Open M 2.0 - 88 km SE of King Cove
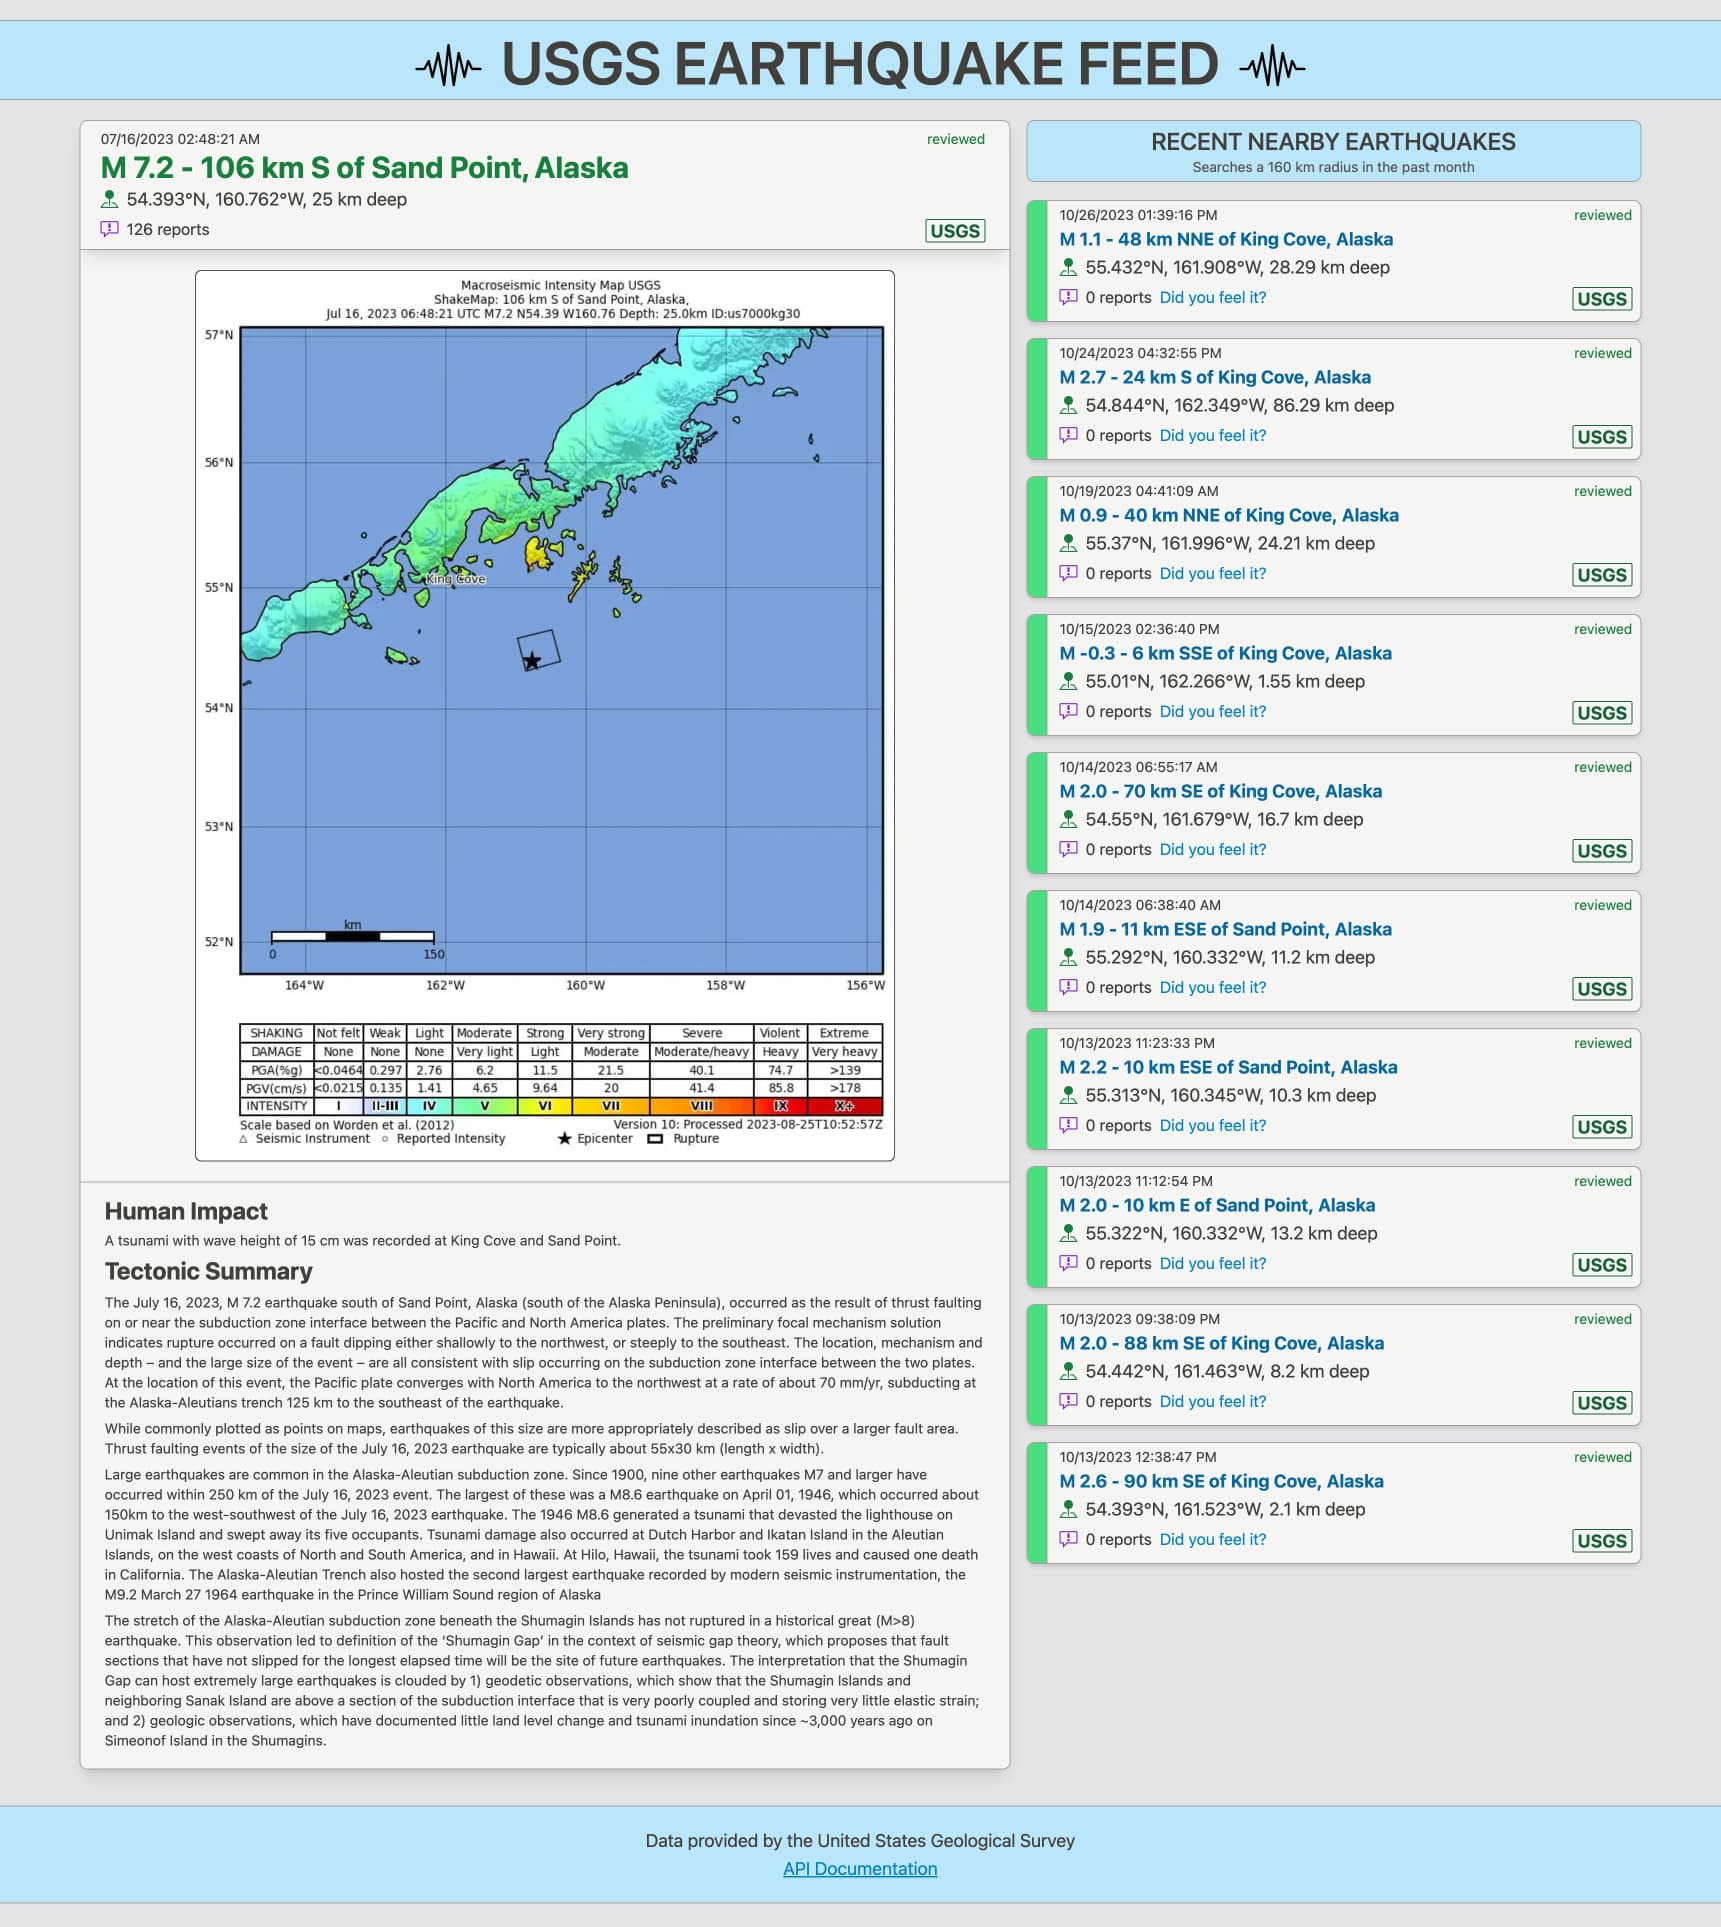1721x1927 pixels. pos(1221,1343)
